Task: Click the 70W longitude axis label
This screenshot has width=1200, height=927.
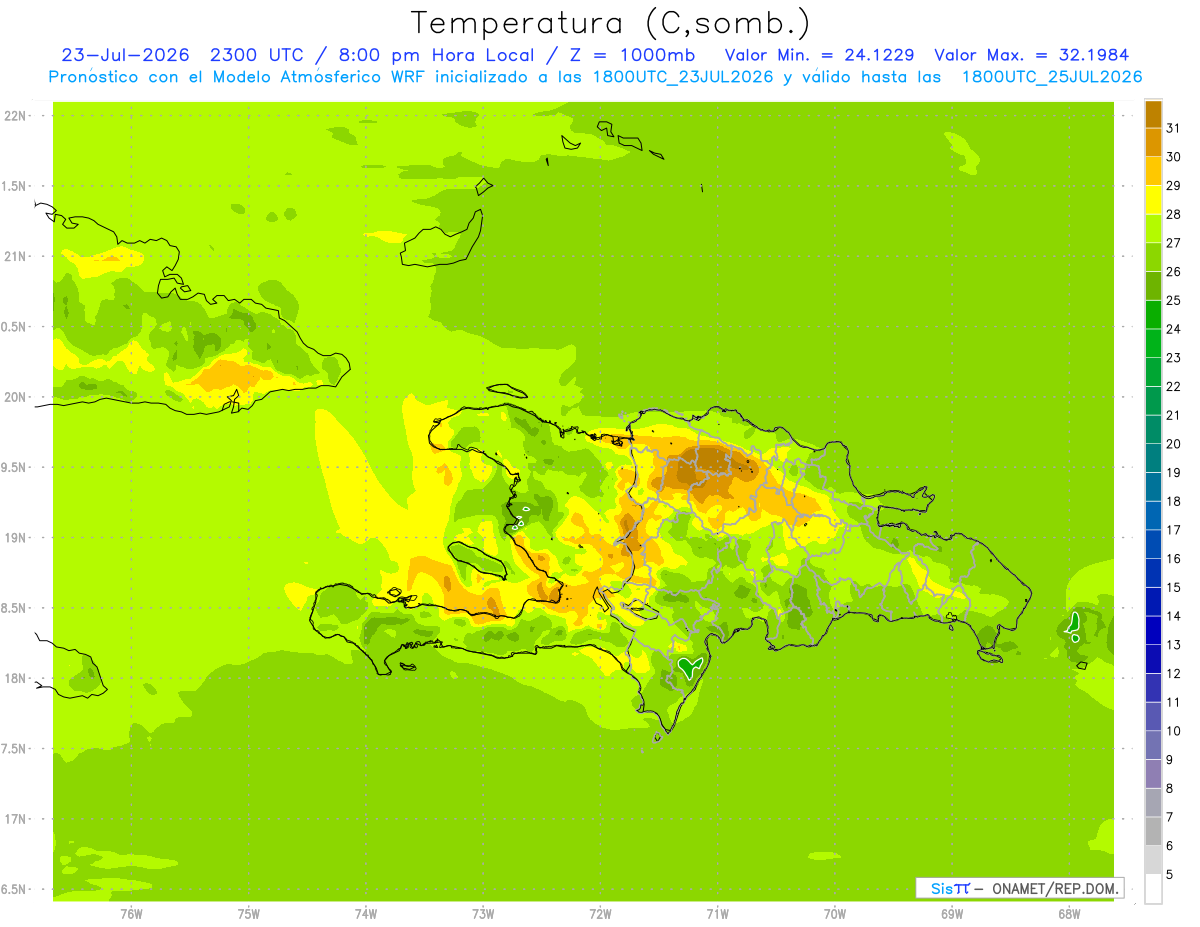Action: [834, 913]
